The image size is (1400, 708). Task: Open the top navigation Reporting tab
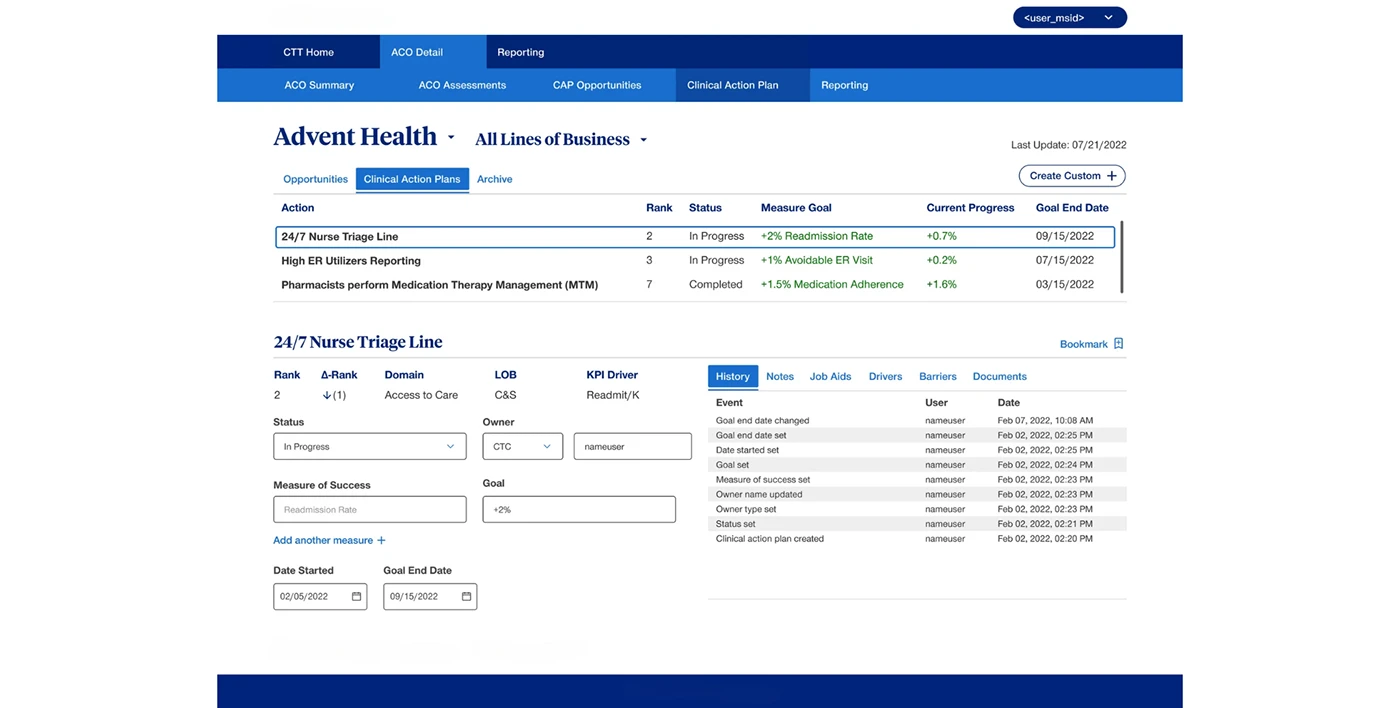521,52
